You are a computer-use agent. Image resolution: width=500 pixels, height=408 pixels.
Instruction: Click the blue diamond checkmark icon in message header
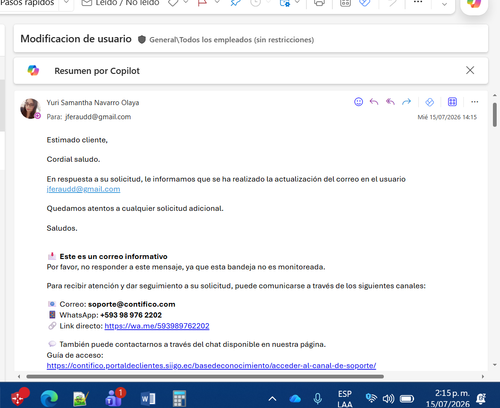430,102
